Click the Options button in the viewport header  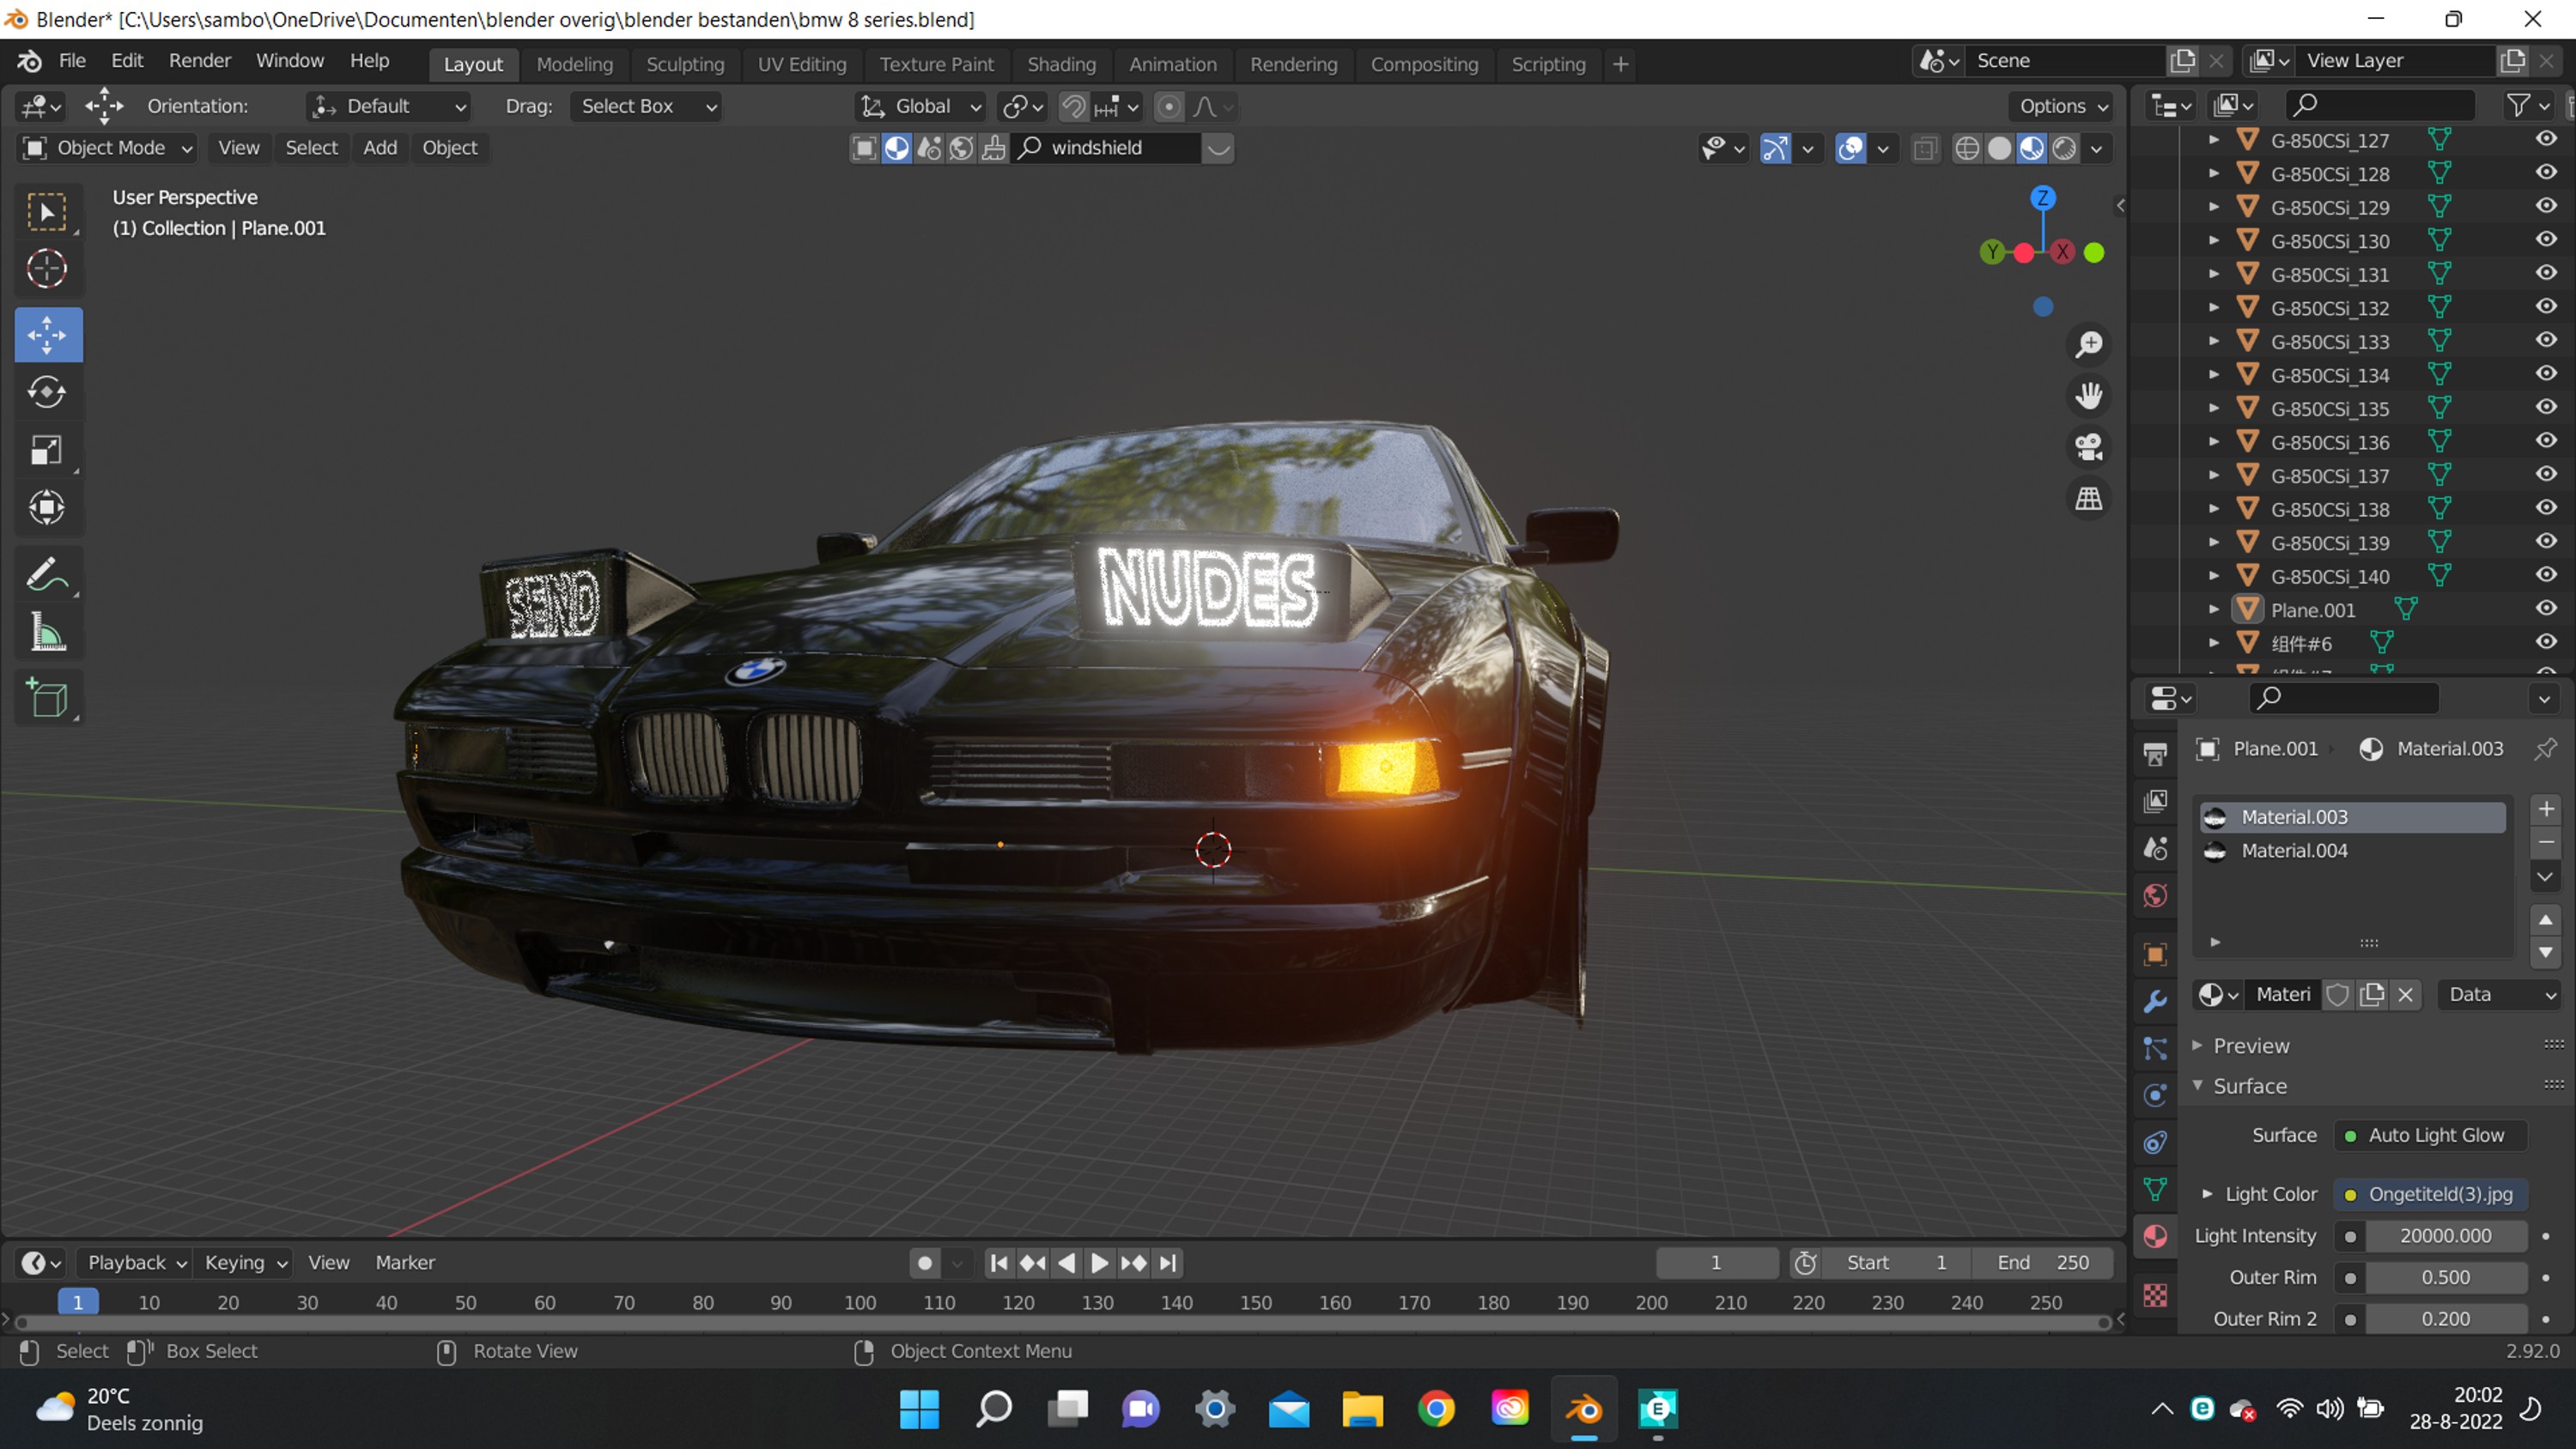[2057, 106]
